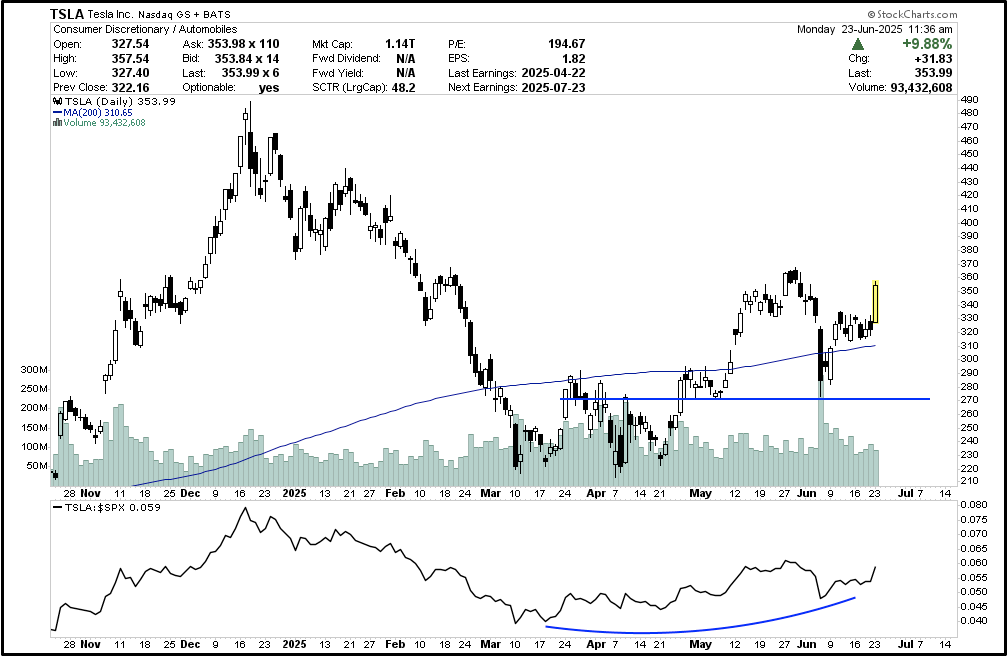Click the Fwd Yield N/A value
Screen dimensions: 1008x656
tap(406, 73)
